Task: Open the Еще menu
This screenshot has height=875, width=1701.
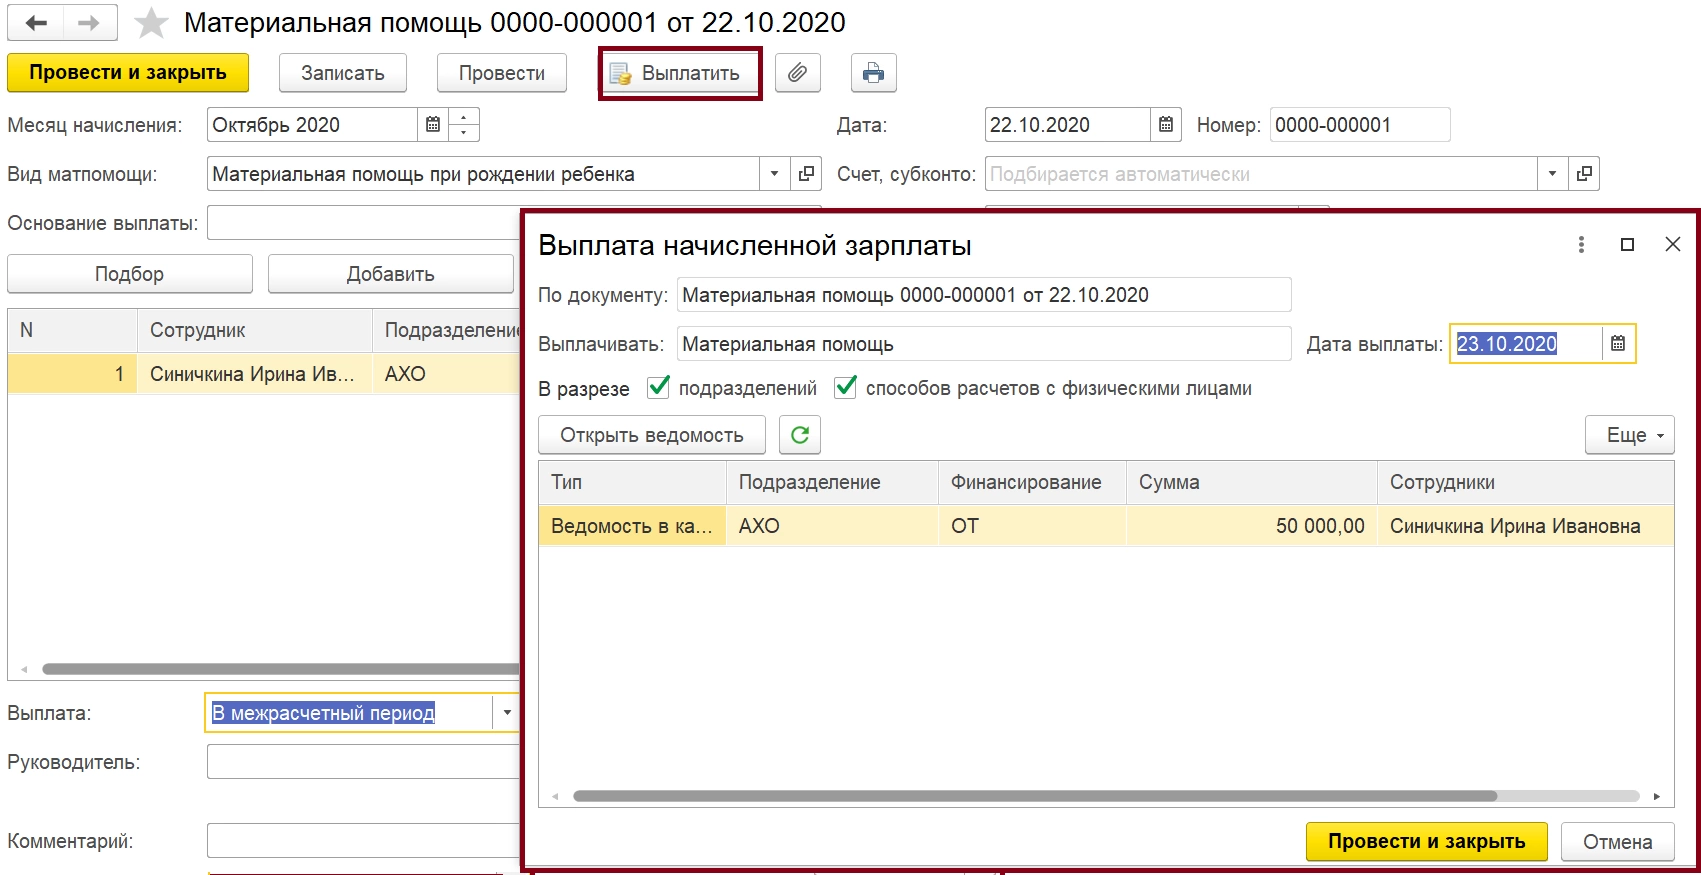Action: (1629, 435)
